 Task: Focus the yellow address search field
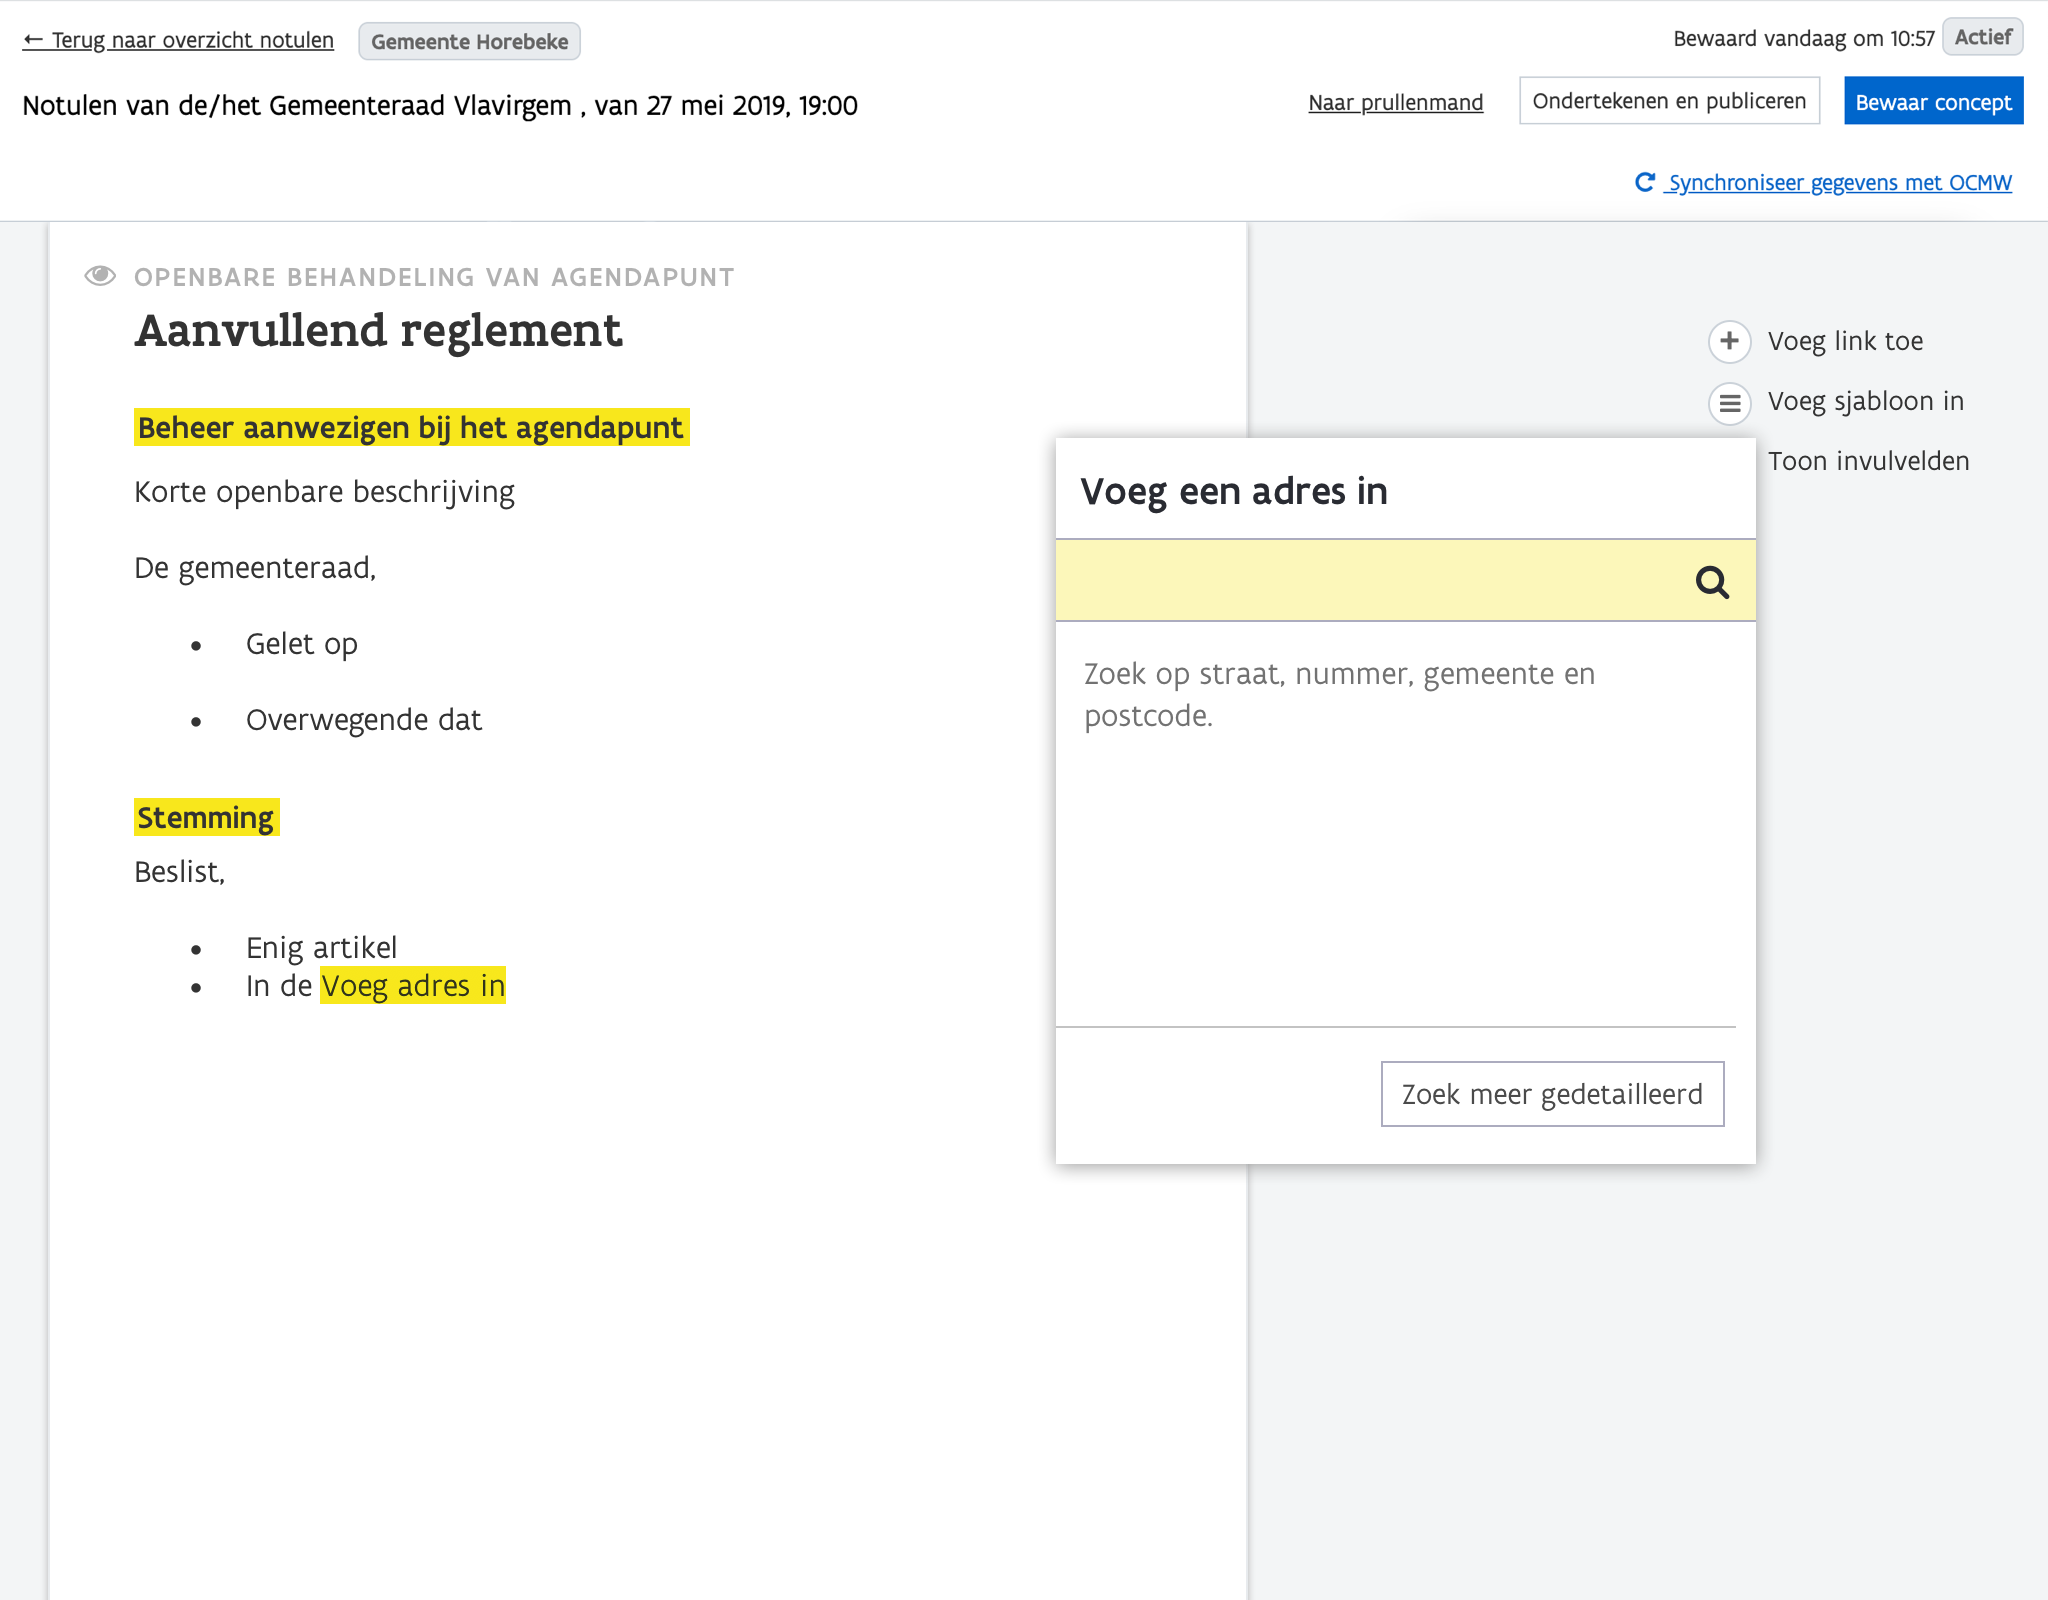pos(1370,581)
